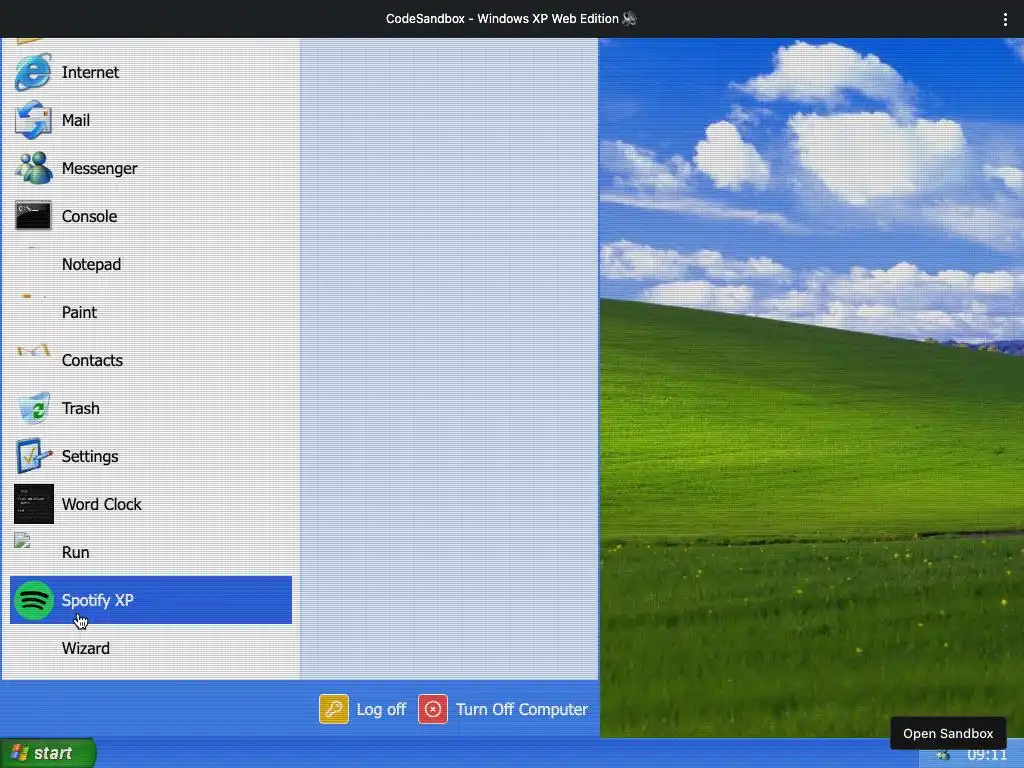Screen dimensions: 1024x768
Task: Click the Trash recycle bin icon
Action: (33, 408)
